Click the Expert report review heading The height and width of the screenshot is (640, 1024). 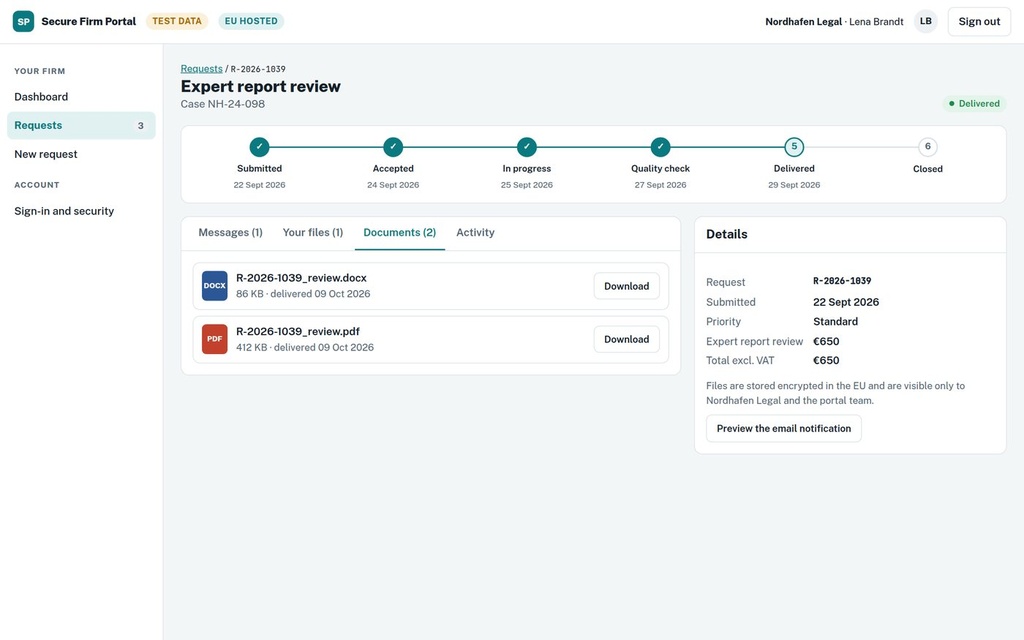point(261,86)
